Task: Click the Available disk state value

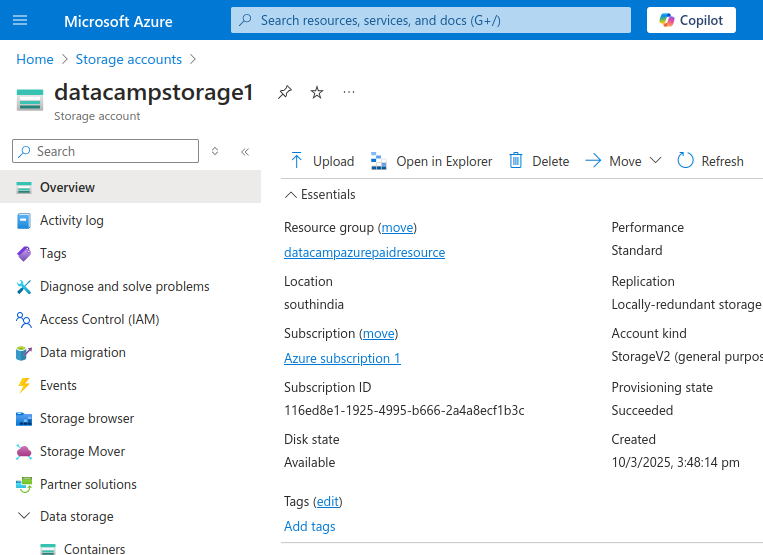Action: (x=309, y=463)
